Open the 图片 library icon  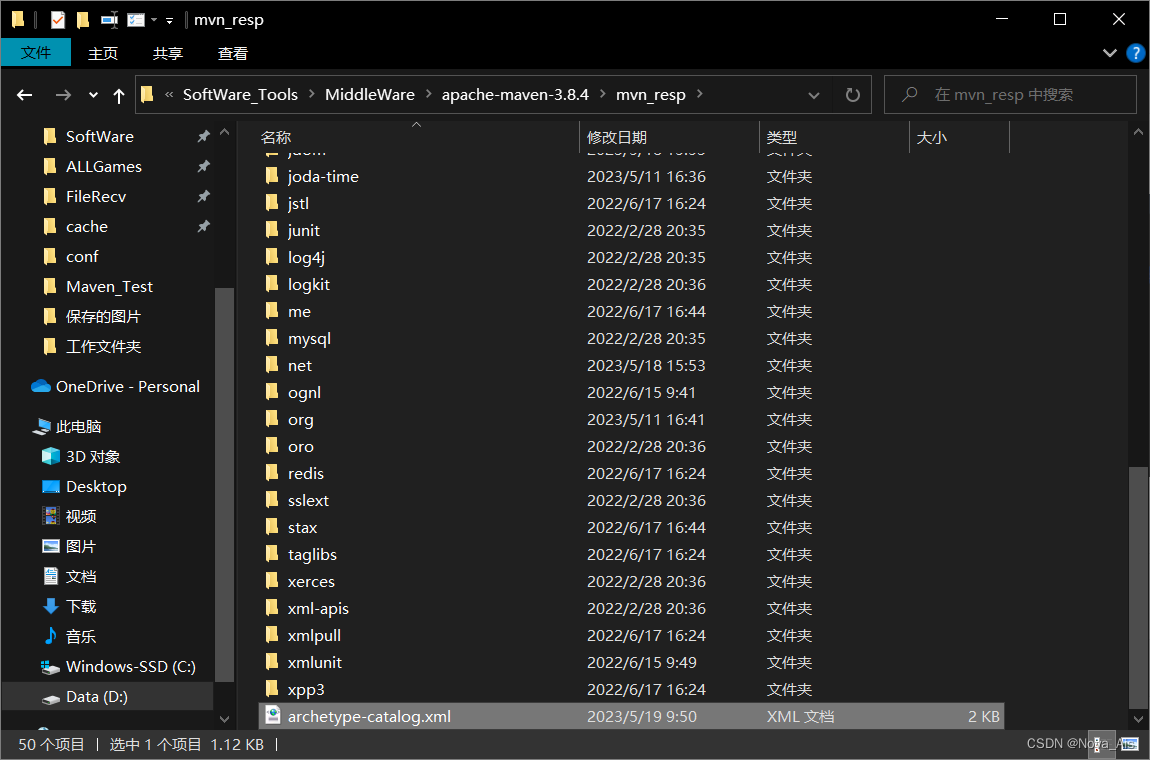51,547
